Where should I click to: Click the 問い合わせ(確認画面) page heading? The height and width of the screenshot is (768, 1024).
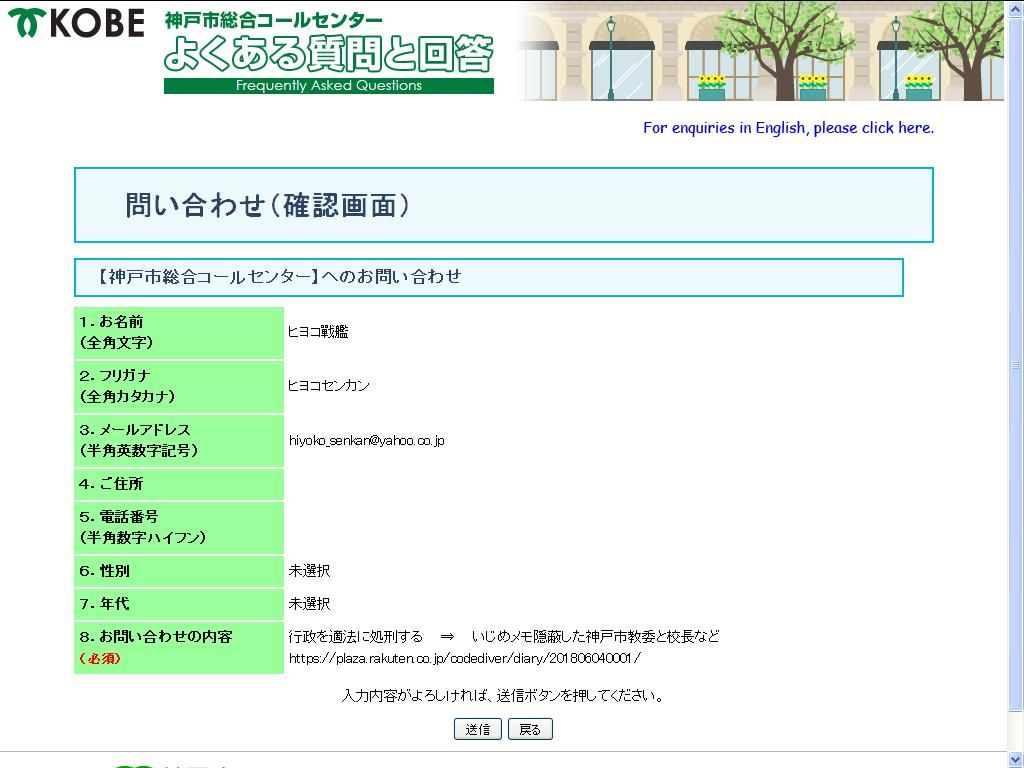(267, 206)
